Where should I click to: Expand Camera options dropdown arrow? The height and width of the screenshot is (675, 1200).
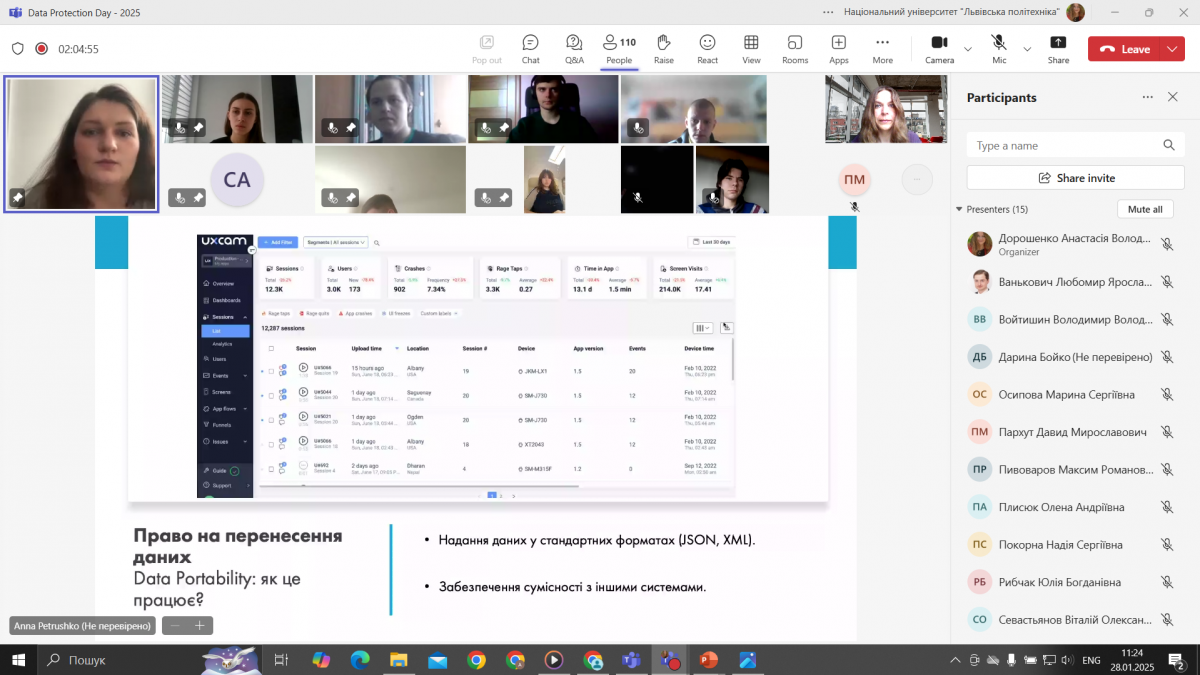[x=967, y=49]
